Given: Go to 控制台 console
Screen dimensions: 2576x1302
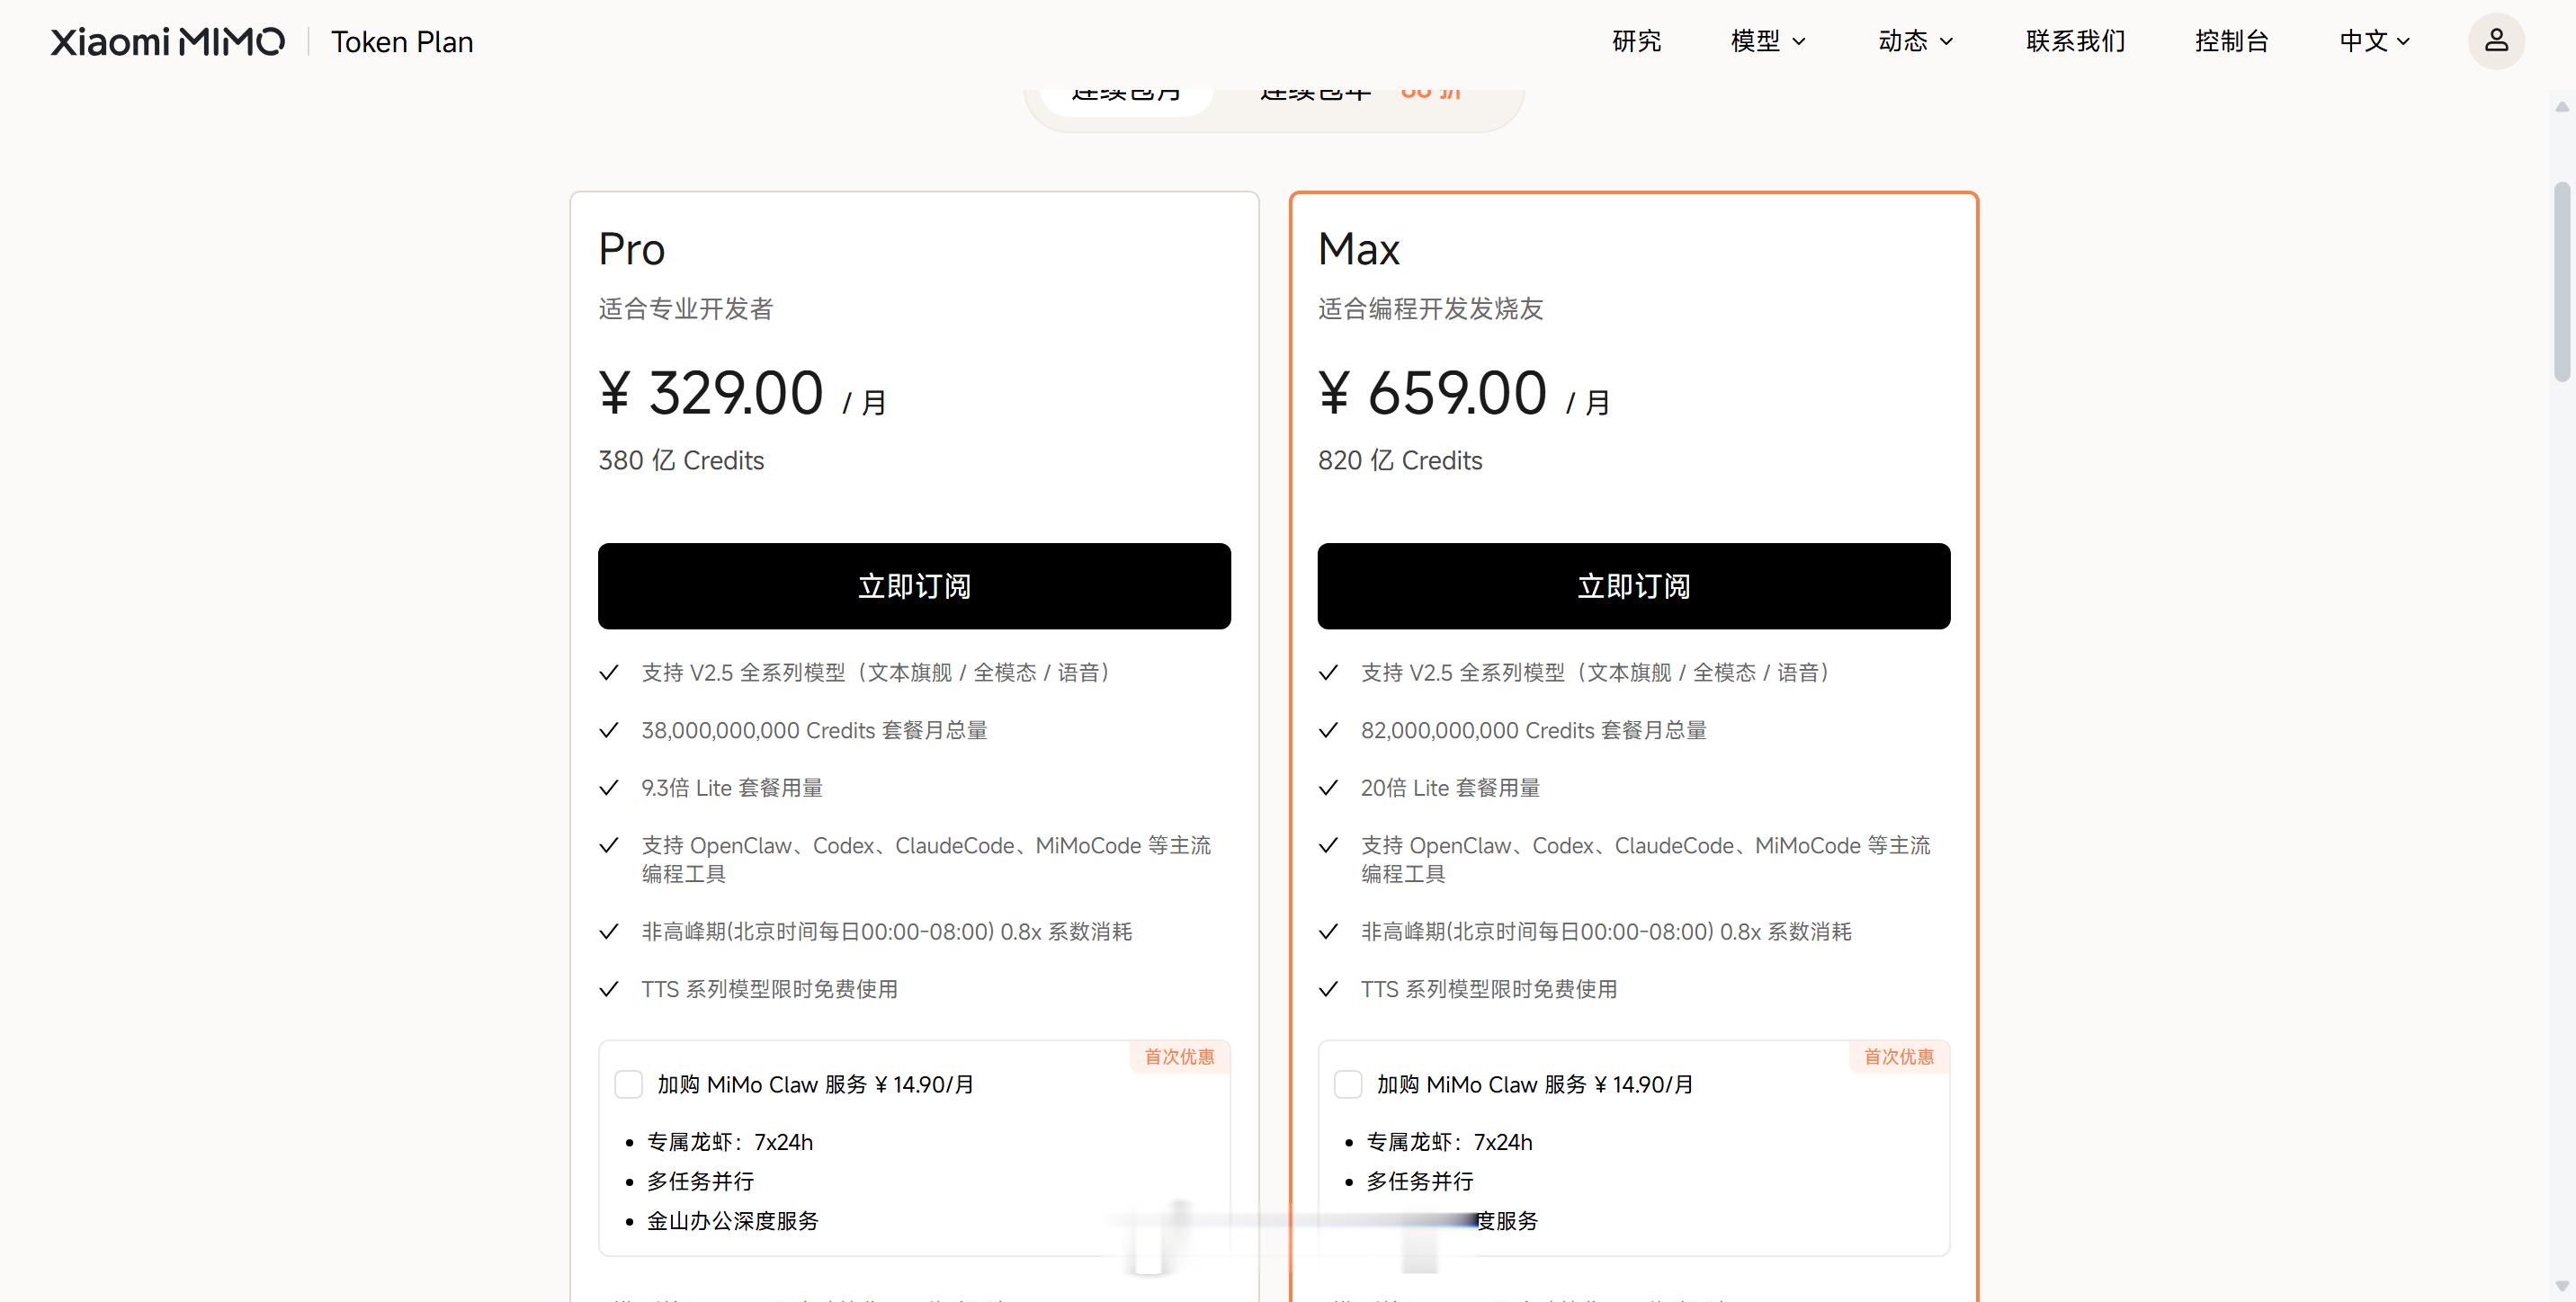Looking at the screenshot, I should 2232,41.
